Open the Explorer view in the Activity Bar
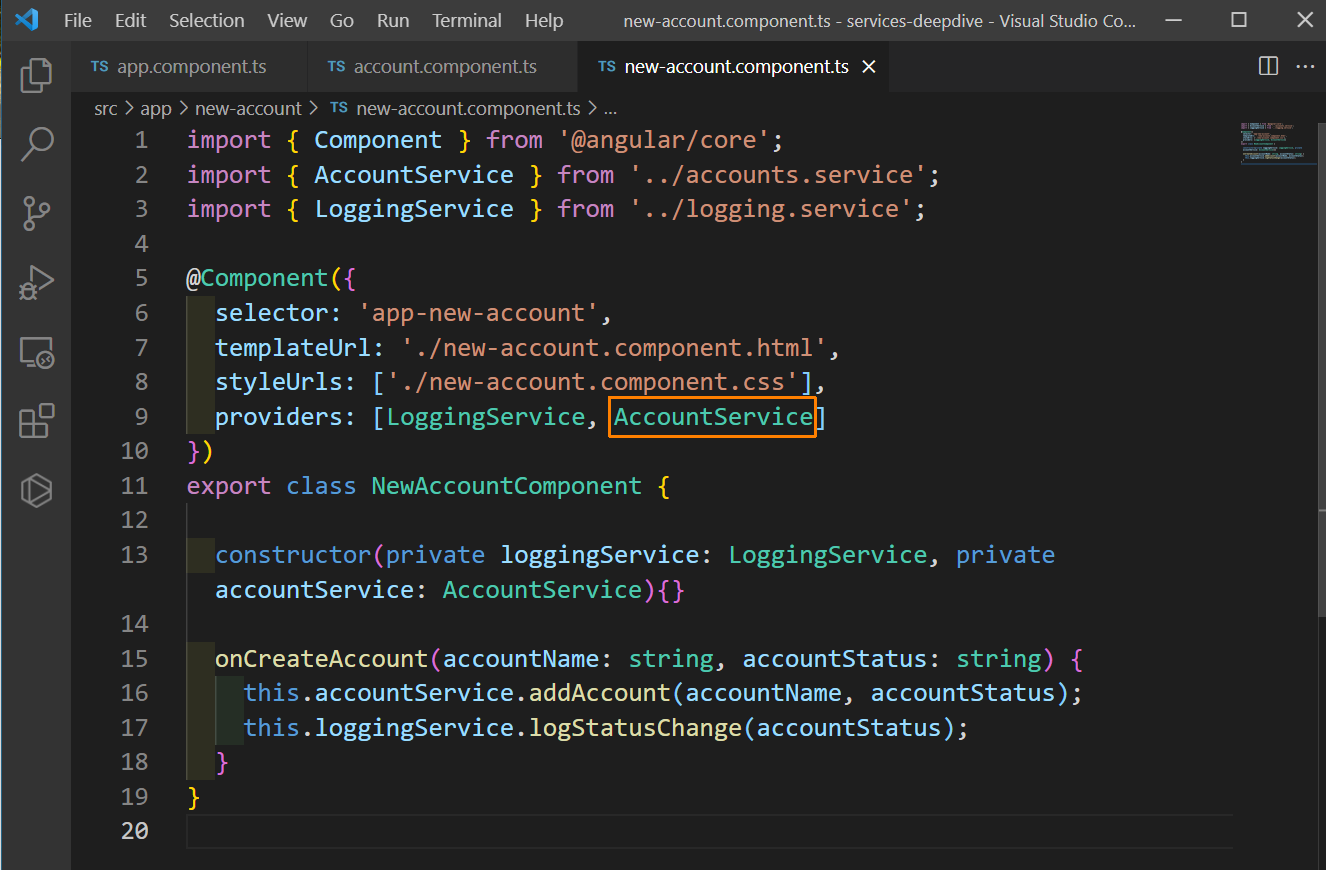 click(x=37, y=75)
